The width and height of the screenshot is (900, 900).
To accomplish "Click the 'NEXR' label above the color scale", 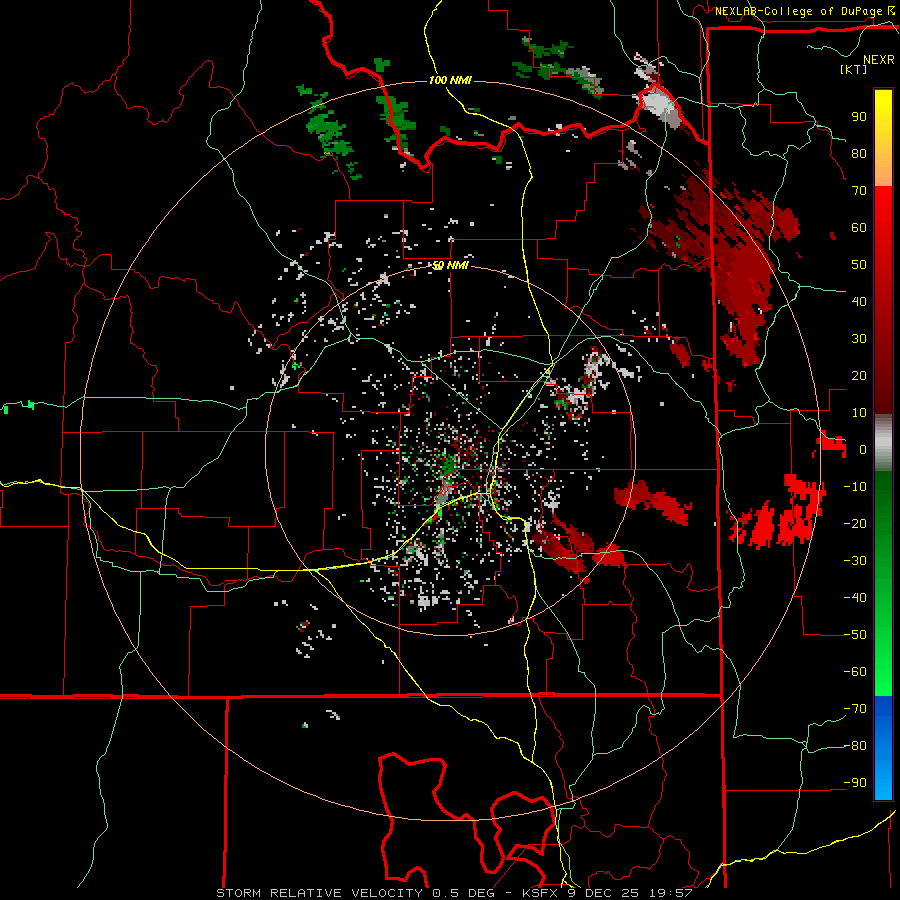I will click(x=879, y=60).
